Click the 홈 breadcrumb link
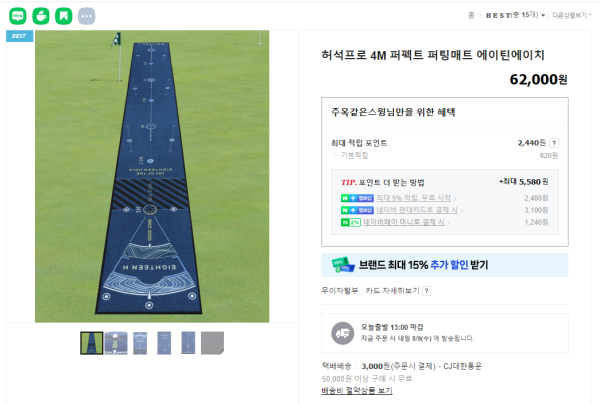Screen dimensions: 600x404 [471, 15]
